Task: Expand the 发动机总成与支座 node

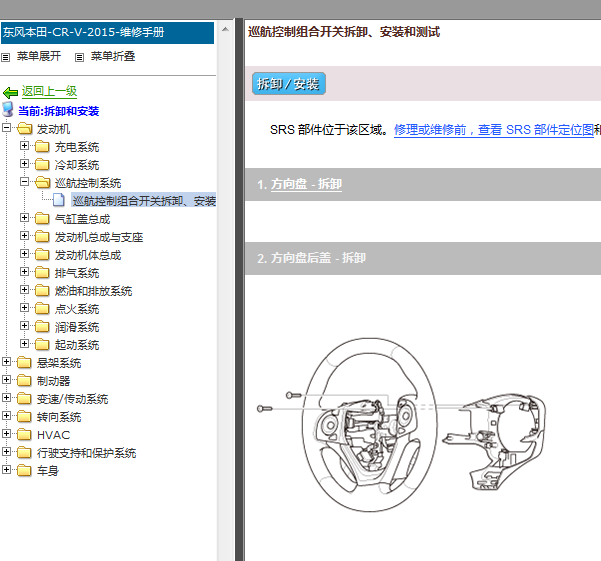Action: tap(24, 235)
